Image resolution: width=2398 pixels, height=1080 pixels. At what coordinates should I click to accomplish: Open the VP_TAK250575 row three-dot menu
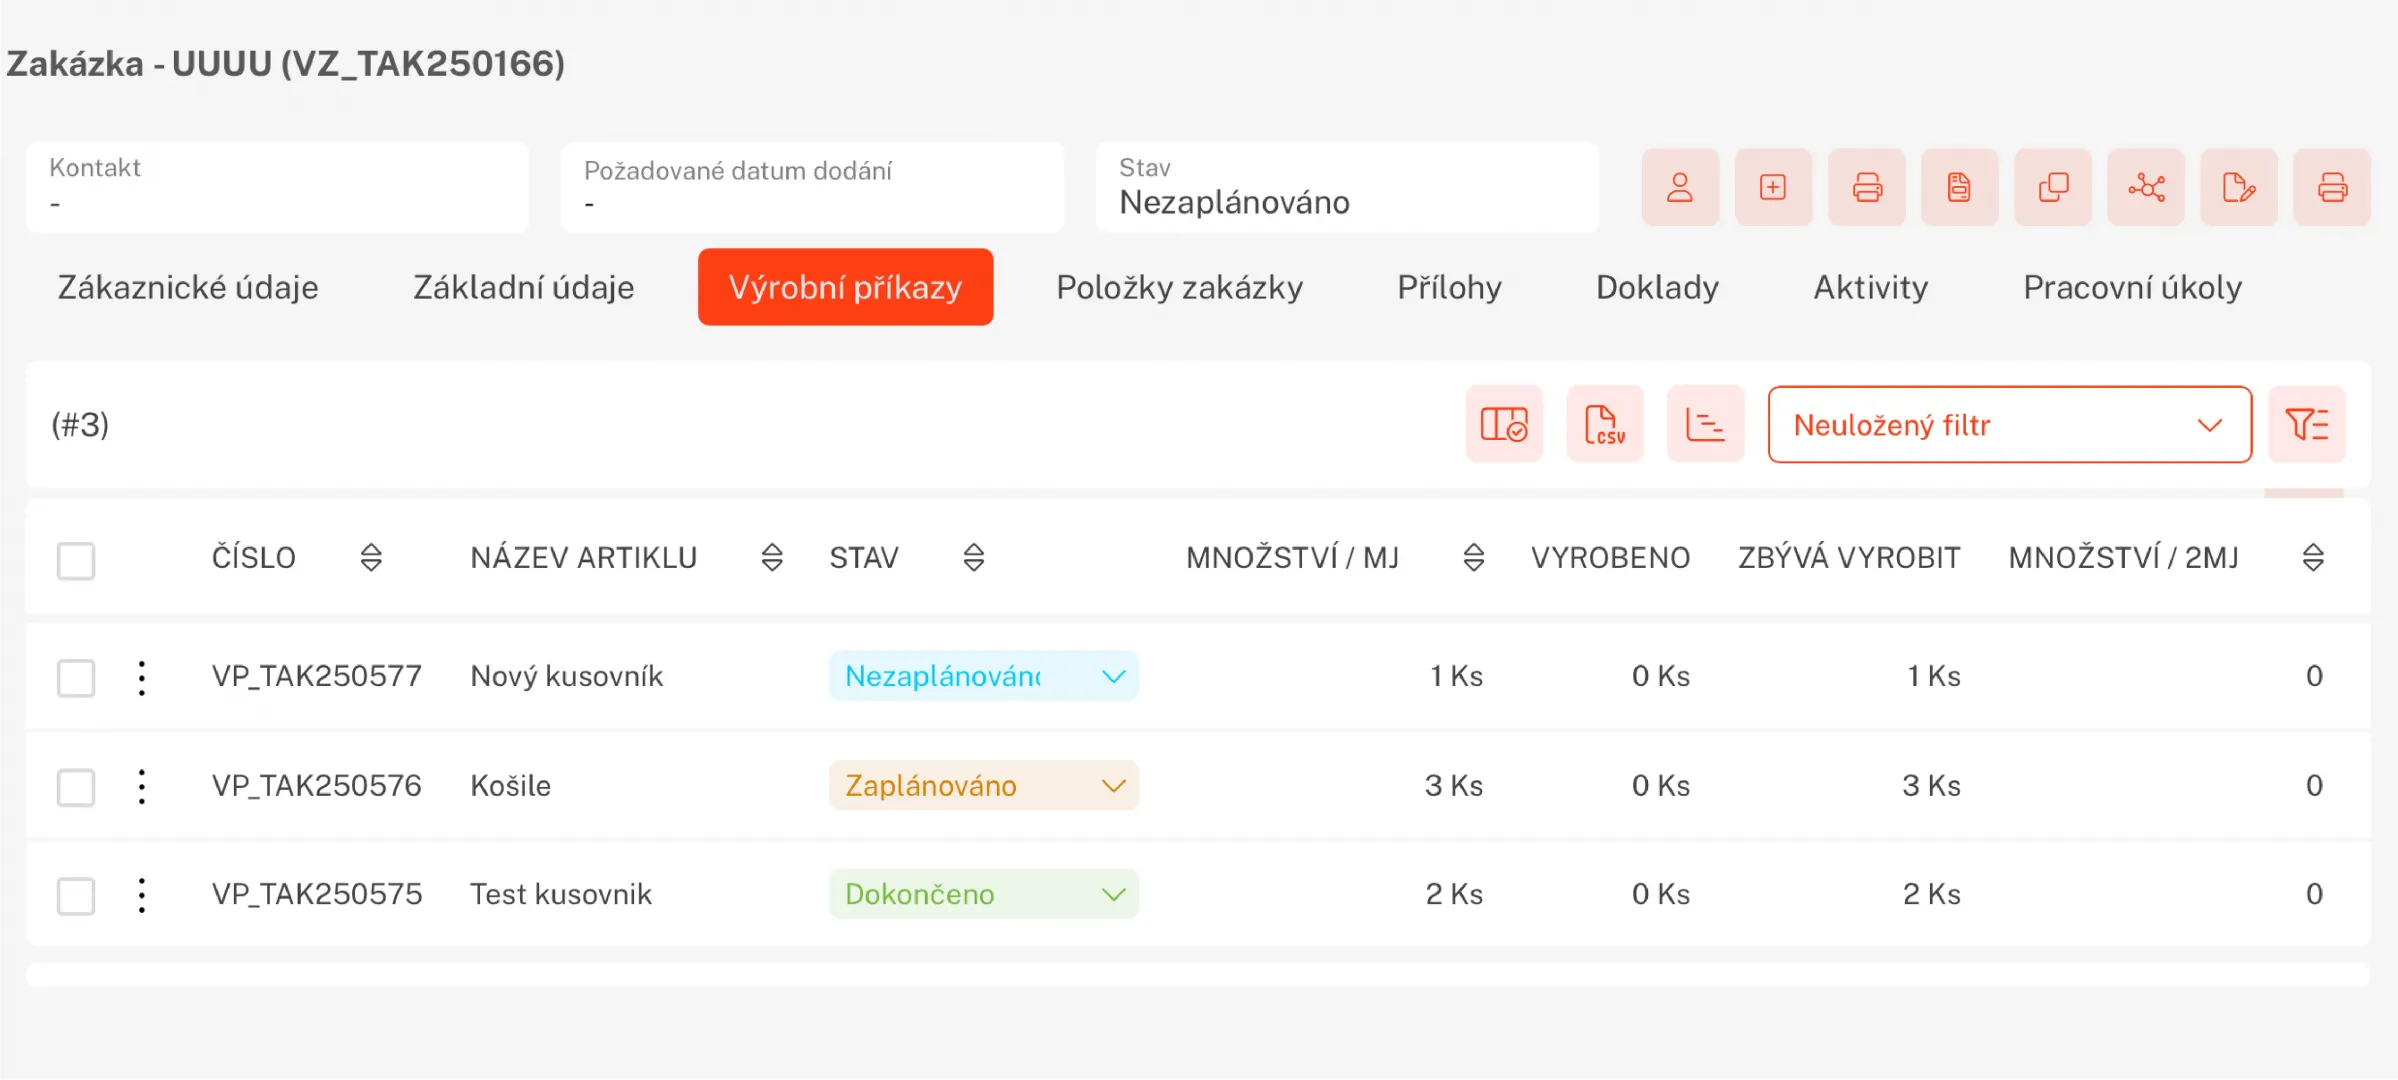pyautogui.click(x=142, y=895)
